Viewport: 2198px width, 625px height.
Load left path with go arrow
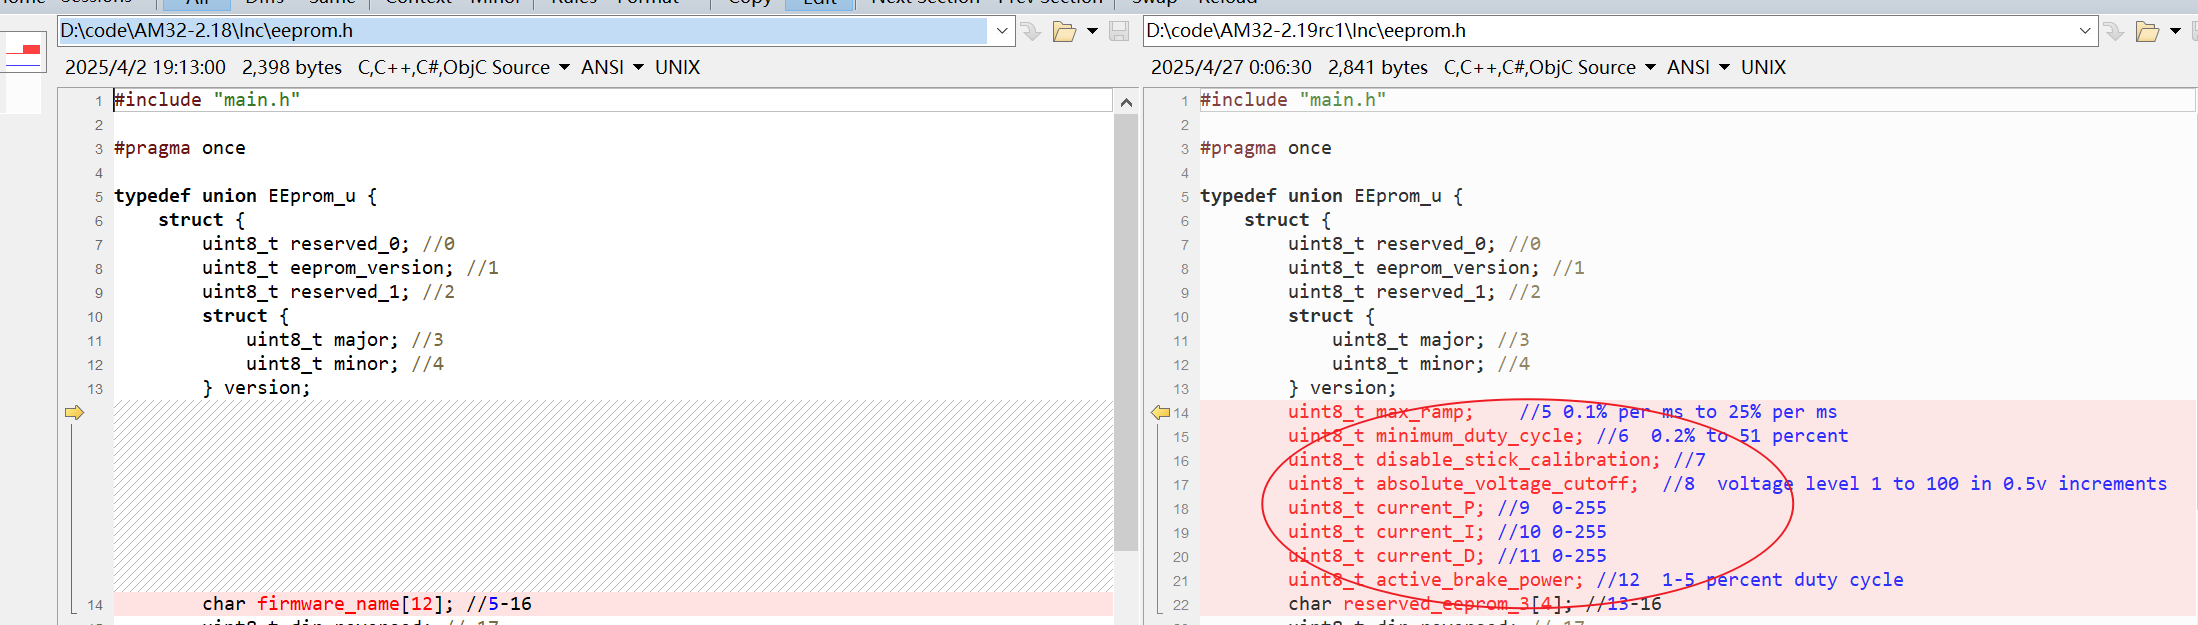[1031, 32]
